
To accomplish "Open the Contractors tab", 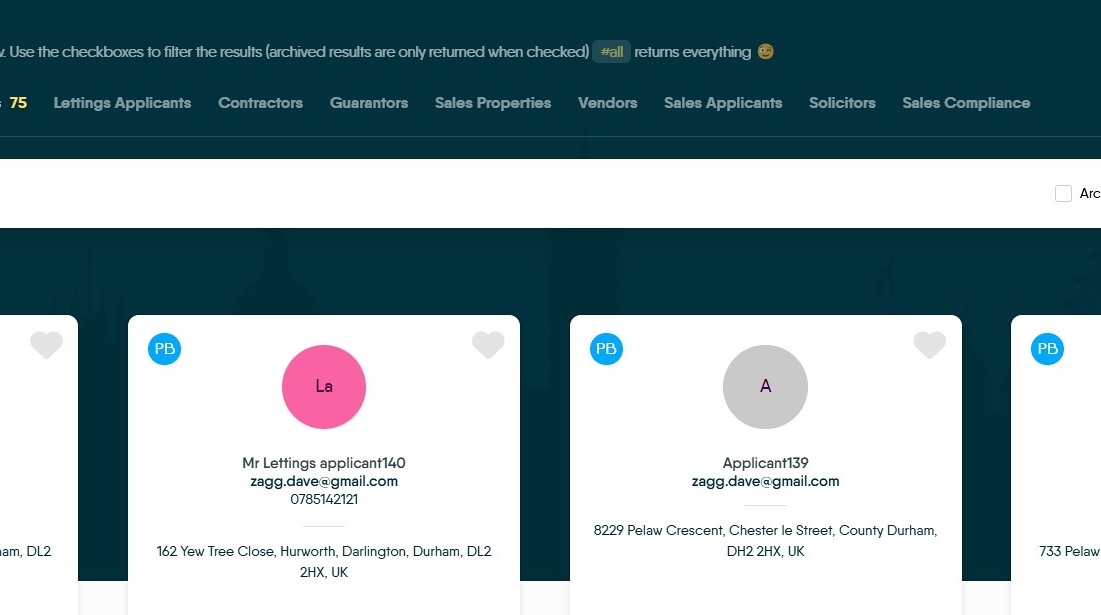I will [261, 102].
